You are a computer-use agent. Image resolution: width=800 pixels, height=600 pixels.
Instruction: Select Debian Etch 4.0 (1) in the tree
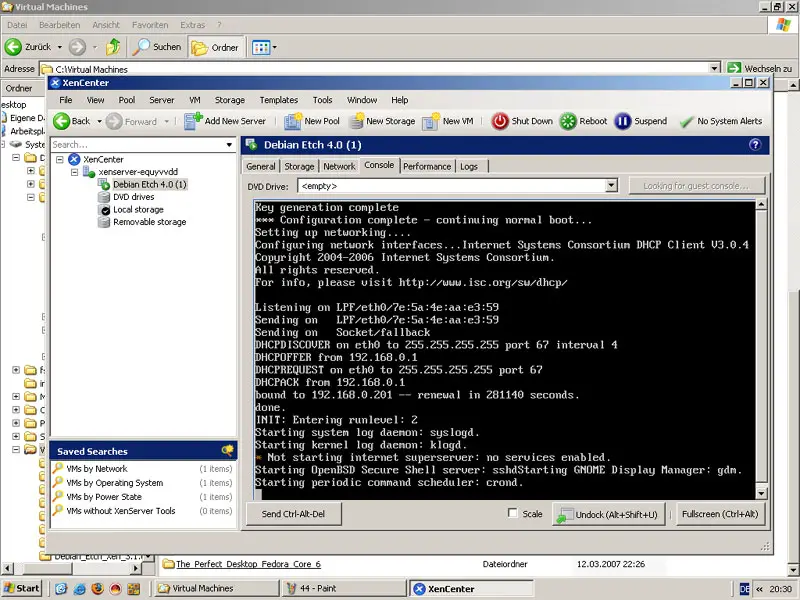pos(149,184)
